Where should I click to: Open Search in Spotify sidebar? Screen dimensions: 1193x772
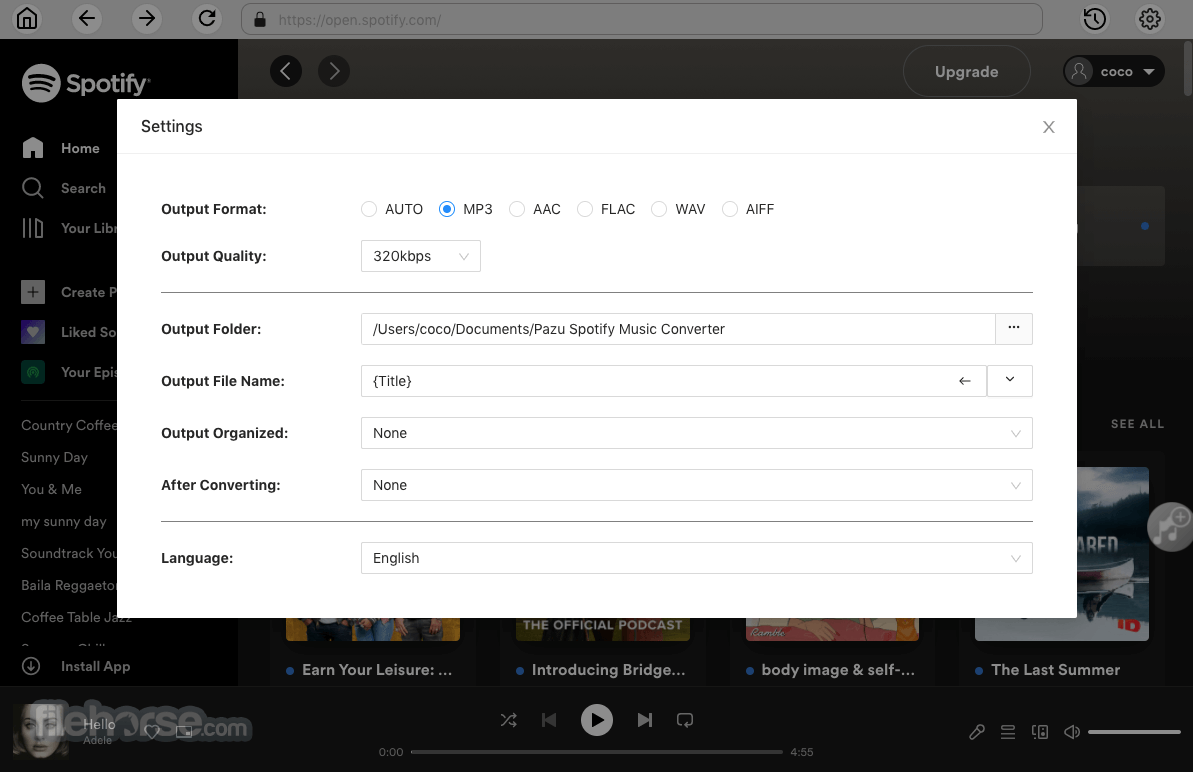pyautogui.click(x=64, y=188)
